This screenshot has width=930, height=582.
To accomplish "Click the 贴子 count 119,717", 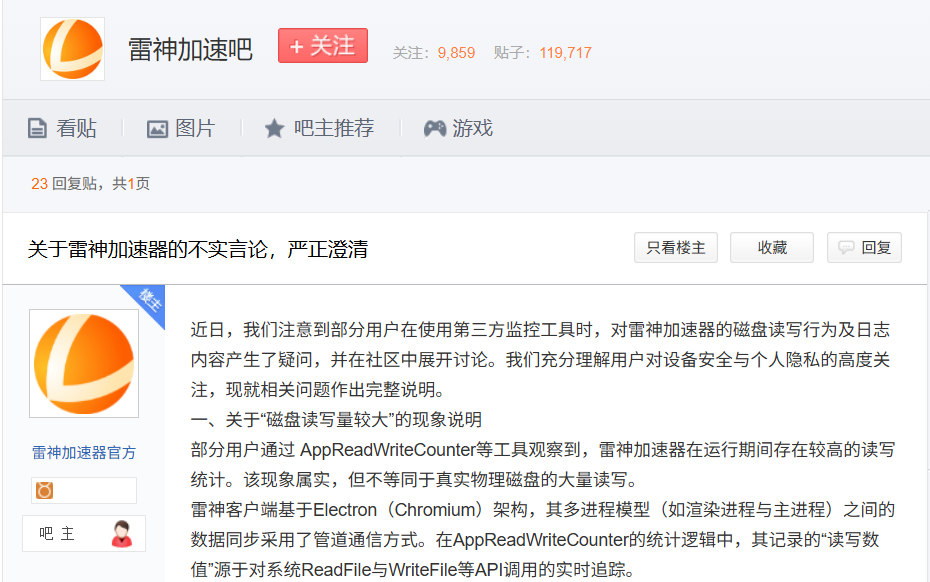I will click(x=565, y=53).
